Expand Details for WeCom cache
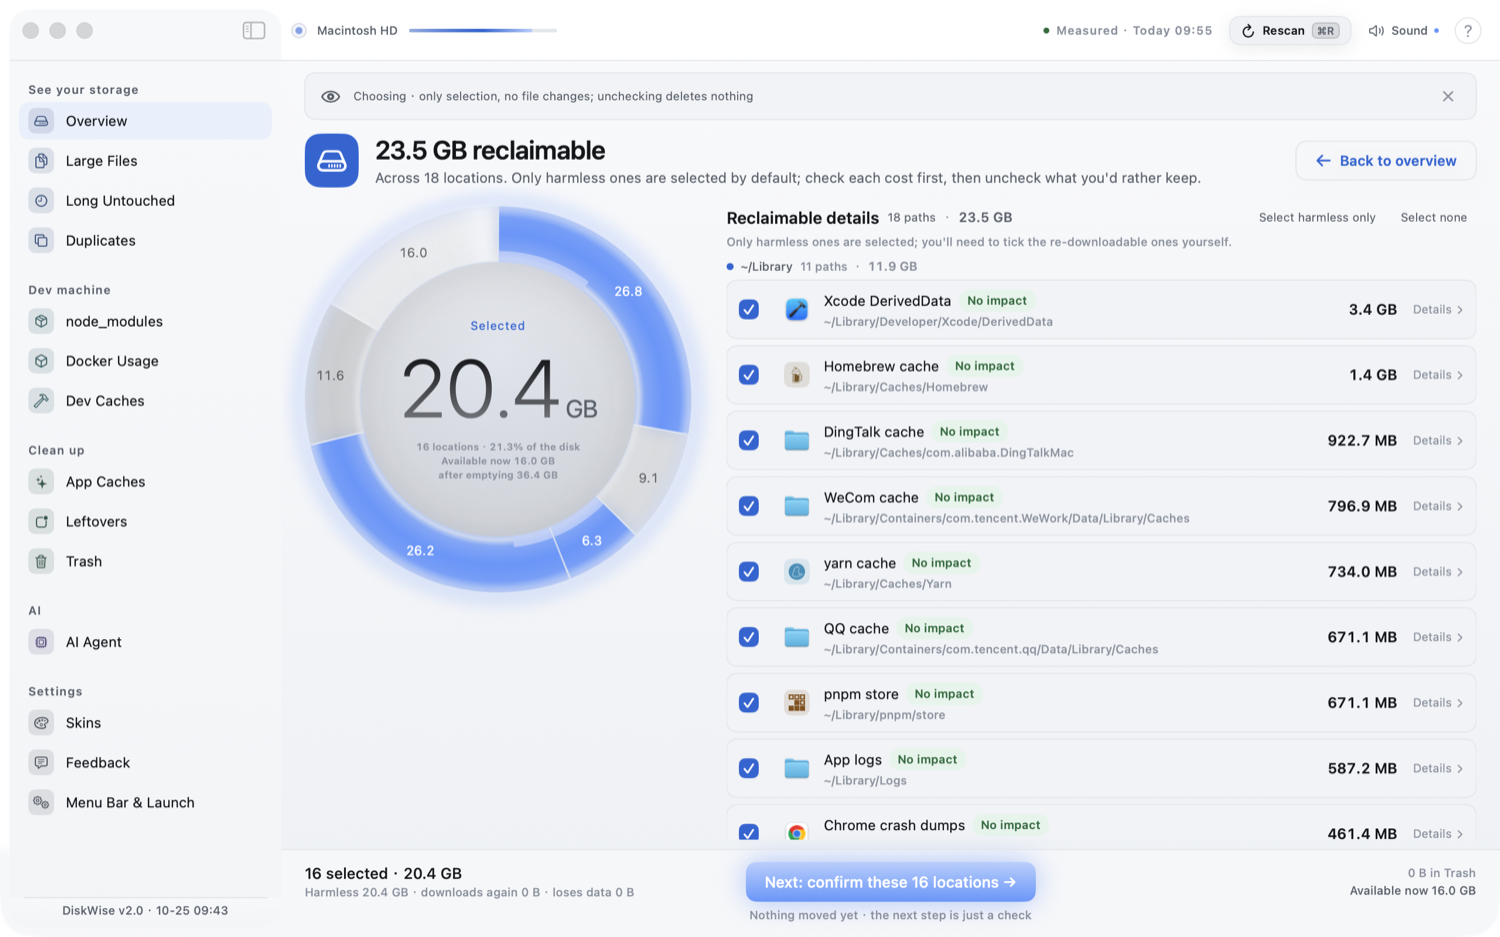Viewport: 1500px width, 937px height. (1438, 506)
